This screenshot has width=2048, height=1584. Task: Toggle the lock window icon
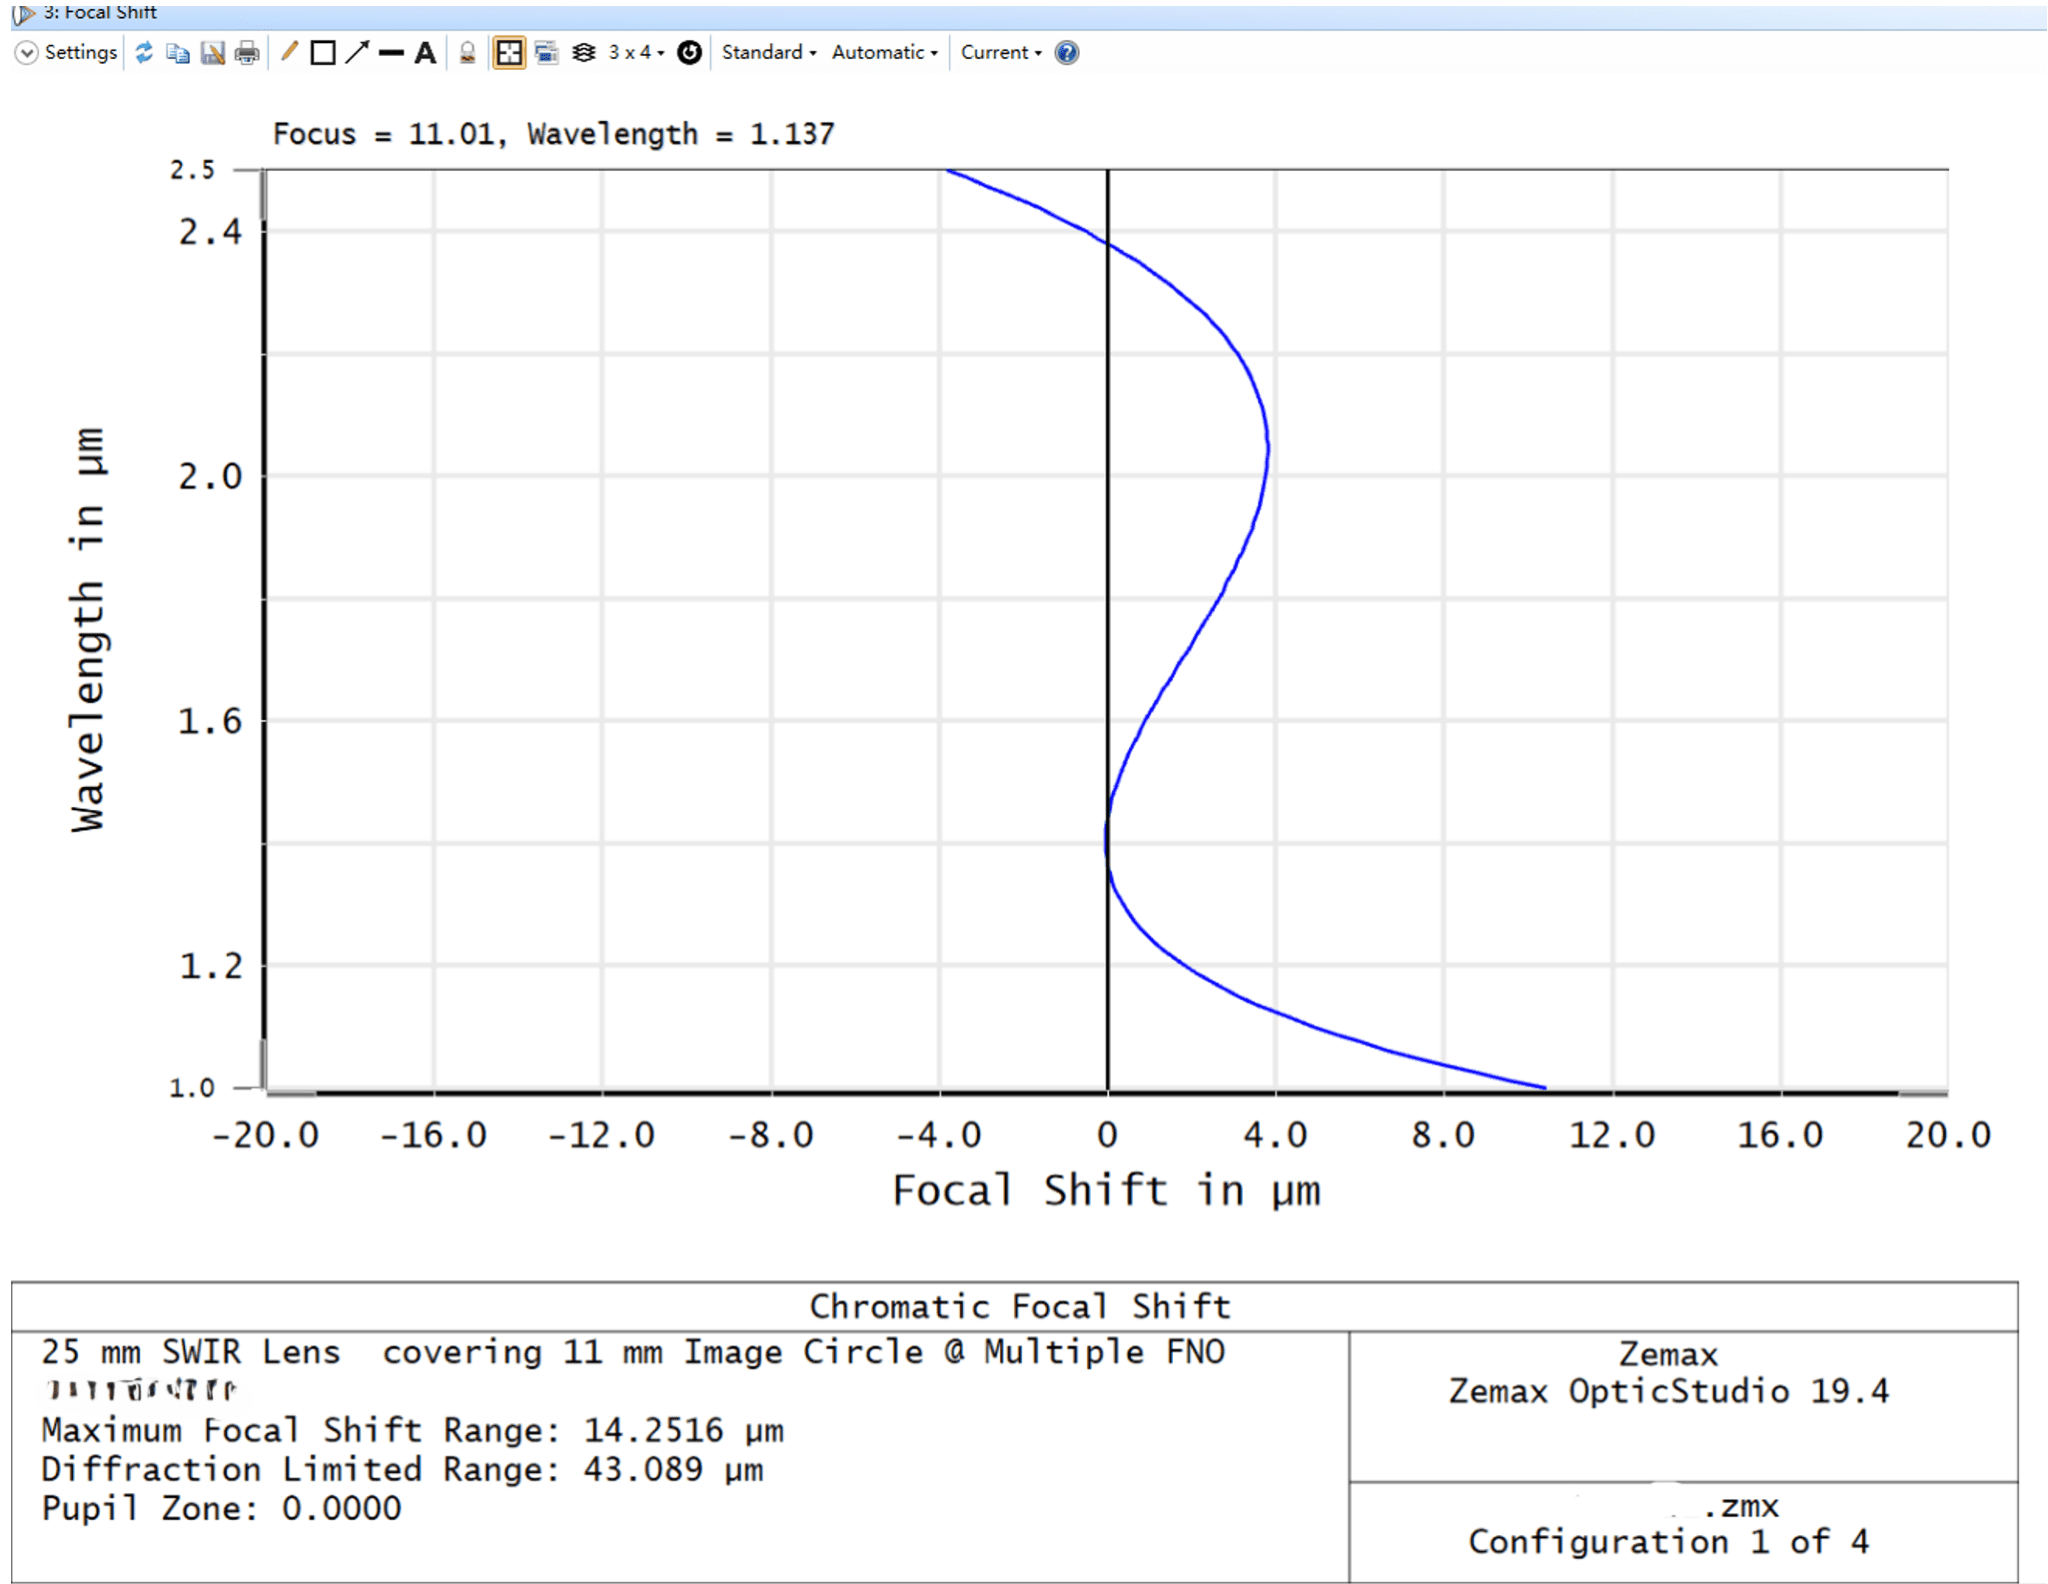(x=467, y=53)
